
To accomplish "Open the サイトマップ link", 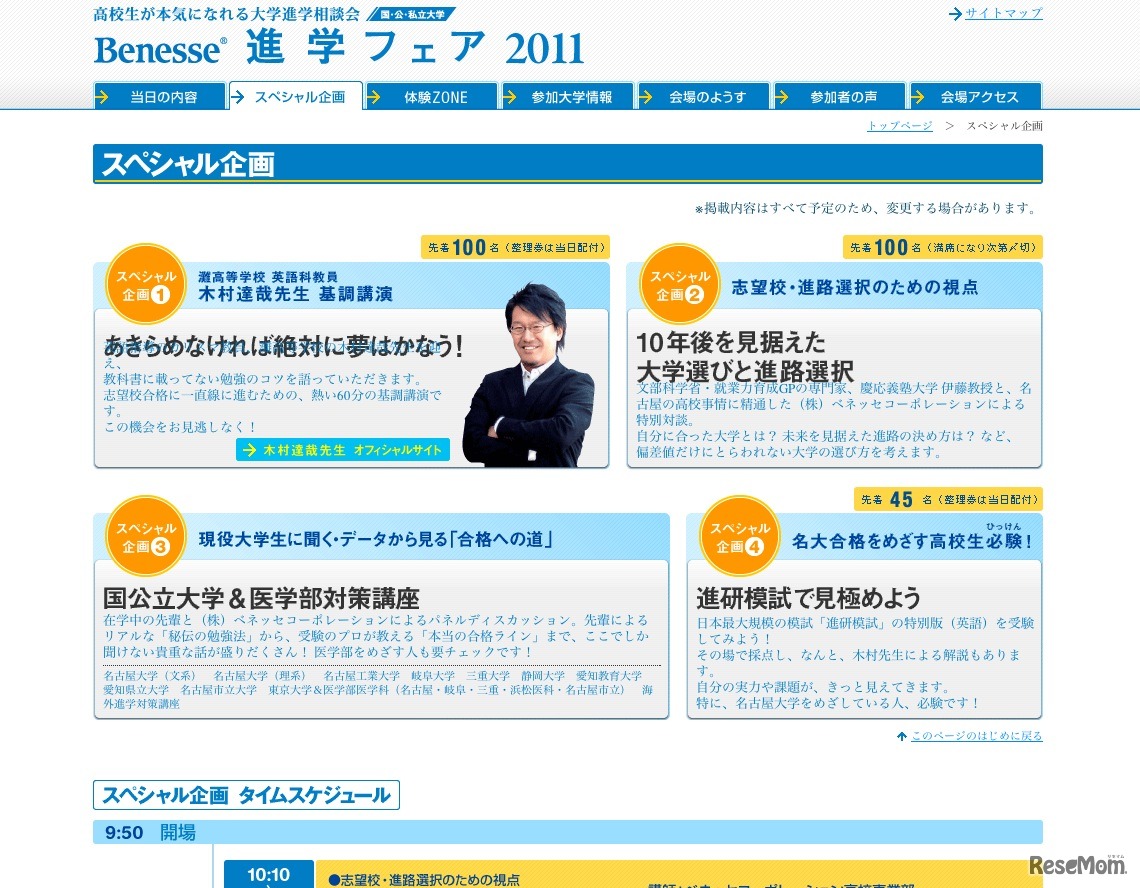I will pos(1003,13).
